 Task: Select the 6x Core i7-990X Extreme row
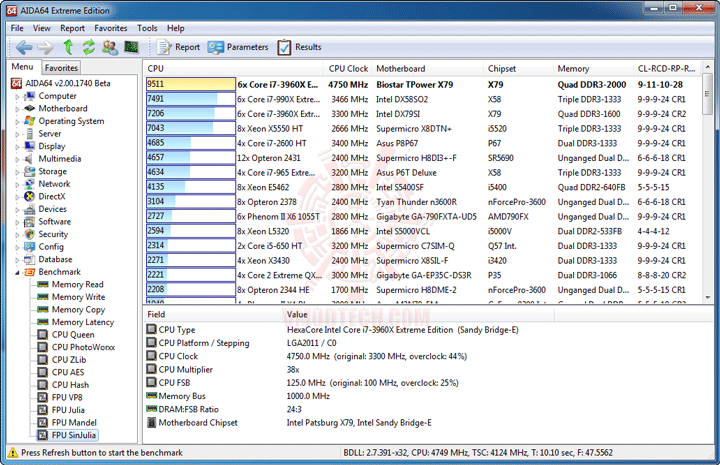tap(423, 99)
